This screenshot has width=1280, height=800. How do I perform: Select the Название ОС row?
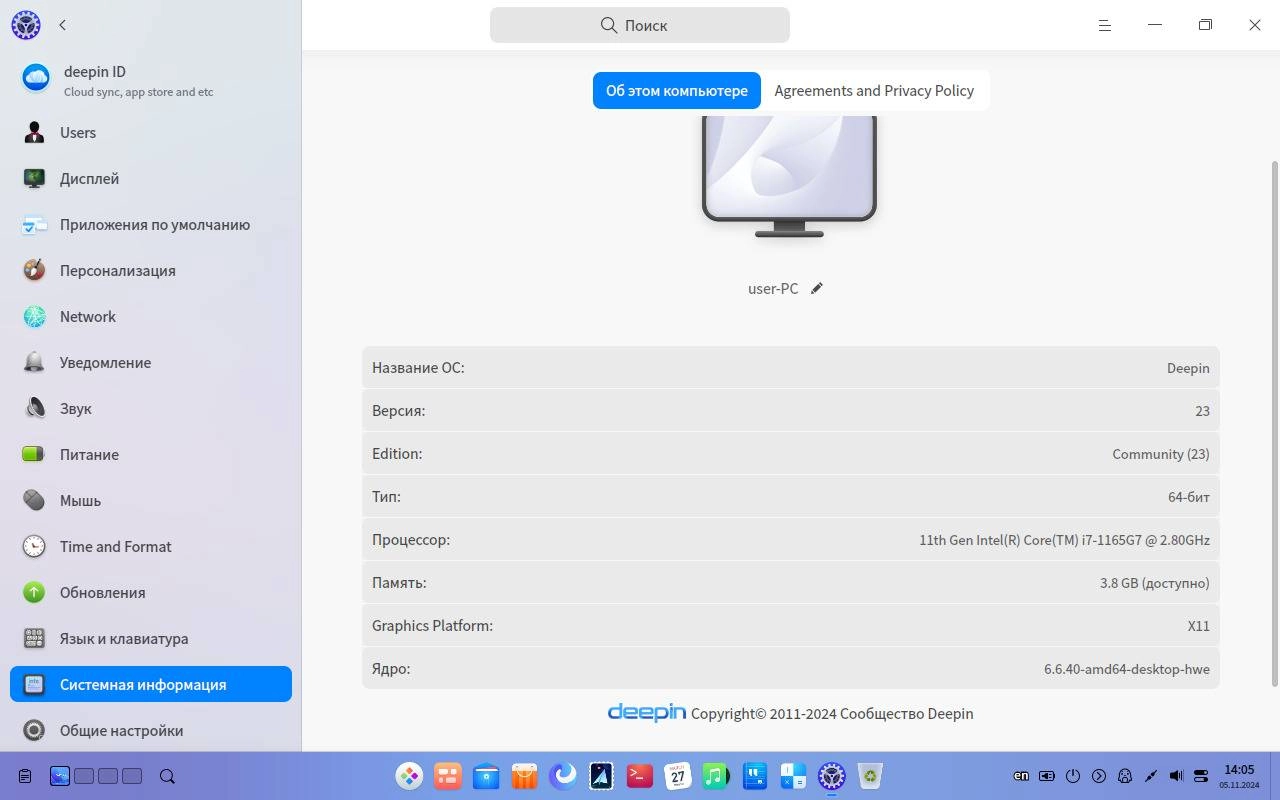tap(791, 367)
